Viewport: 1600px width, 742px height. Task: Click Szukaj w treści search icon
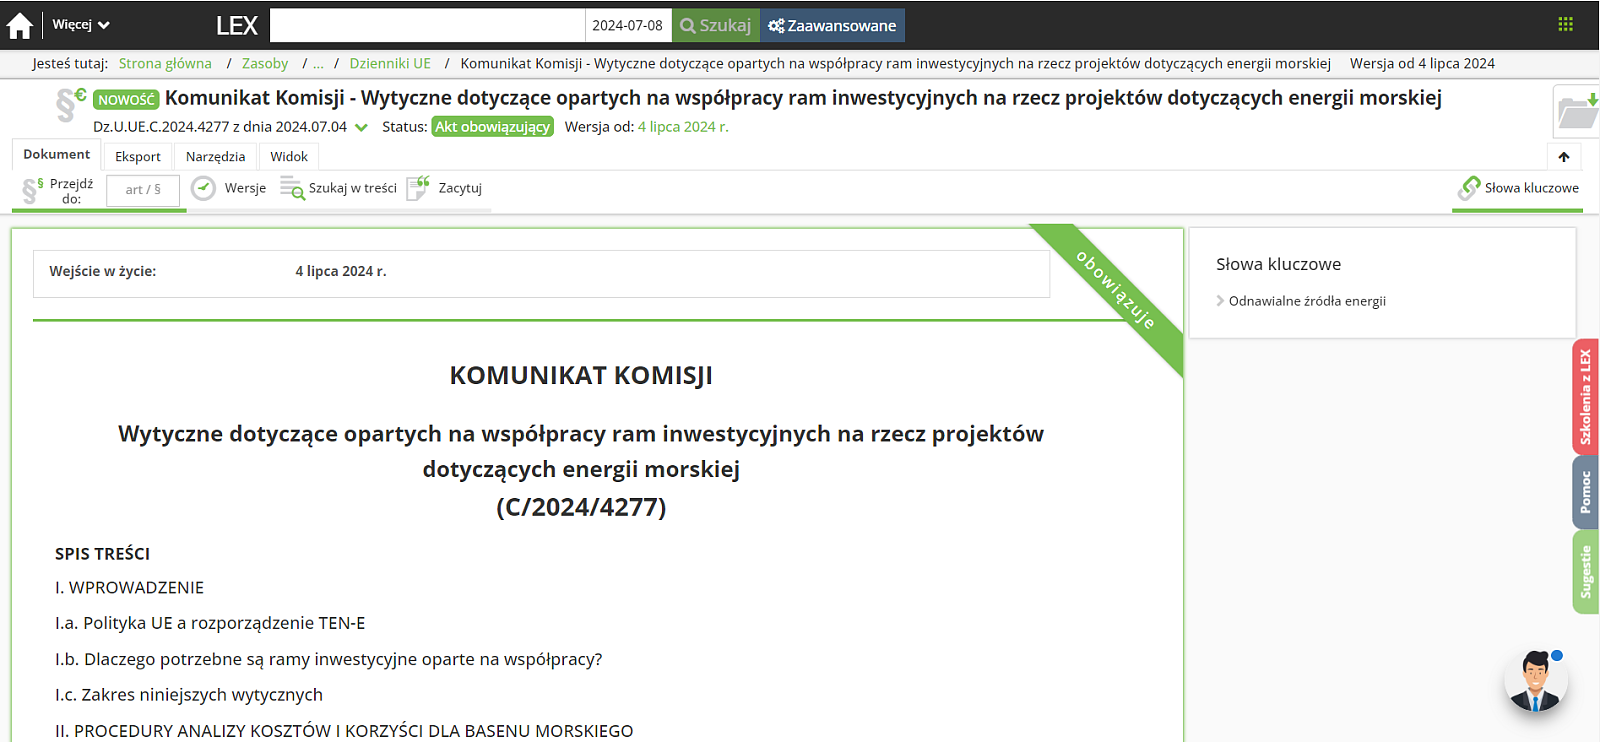pyautogui.click(x=292, y=188)
